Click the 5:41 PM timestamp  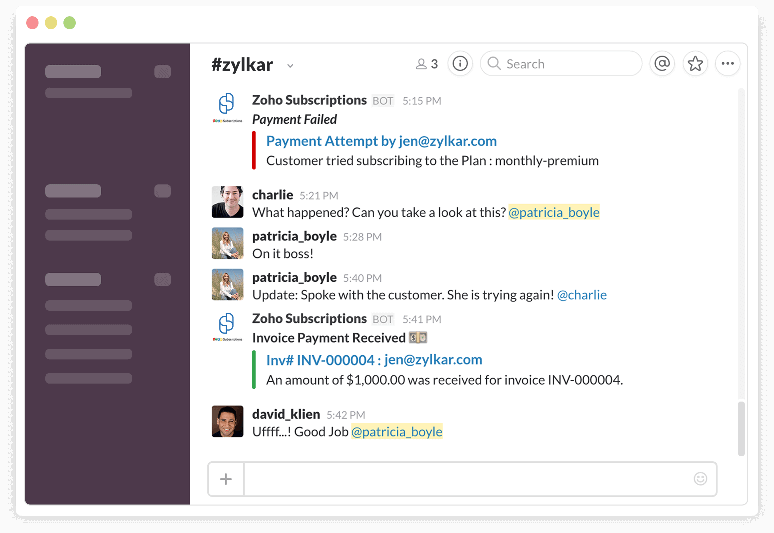(x=422, y=319)
